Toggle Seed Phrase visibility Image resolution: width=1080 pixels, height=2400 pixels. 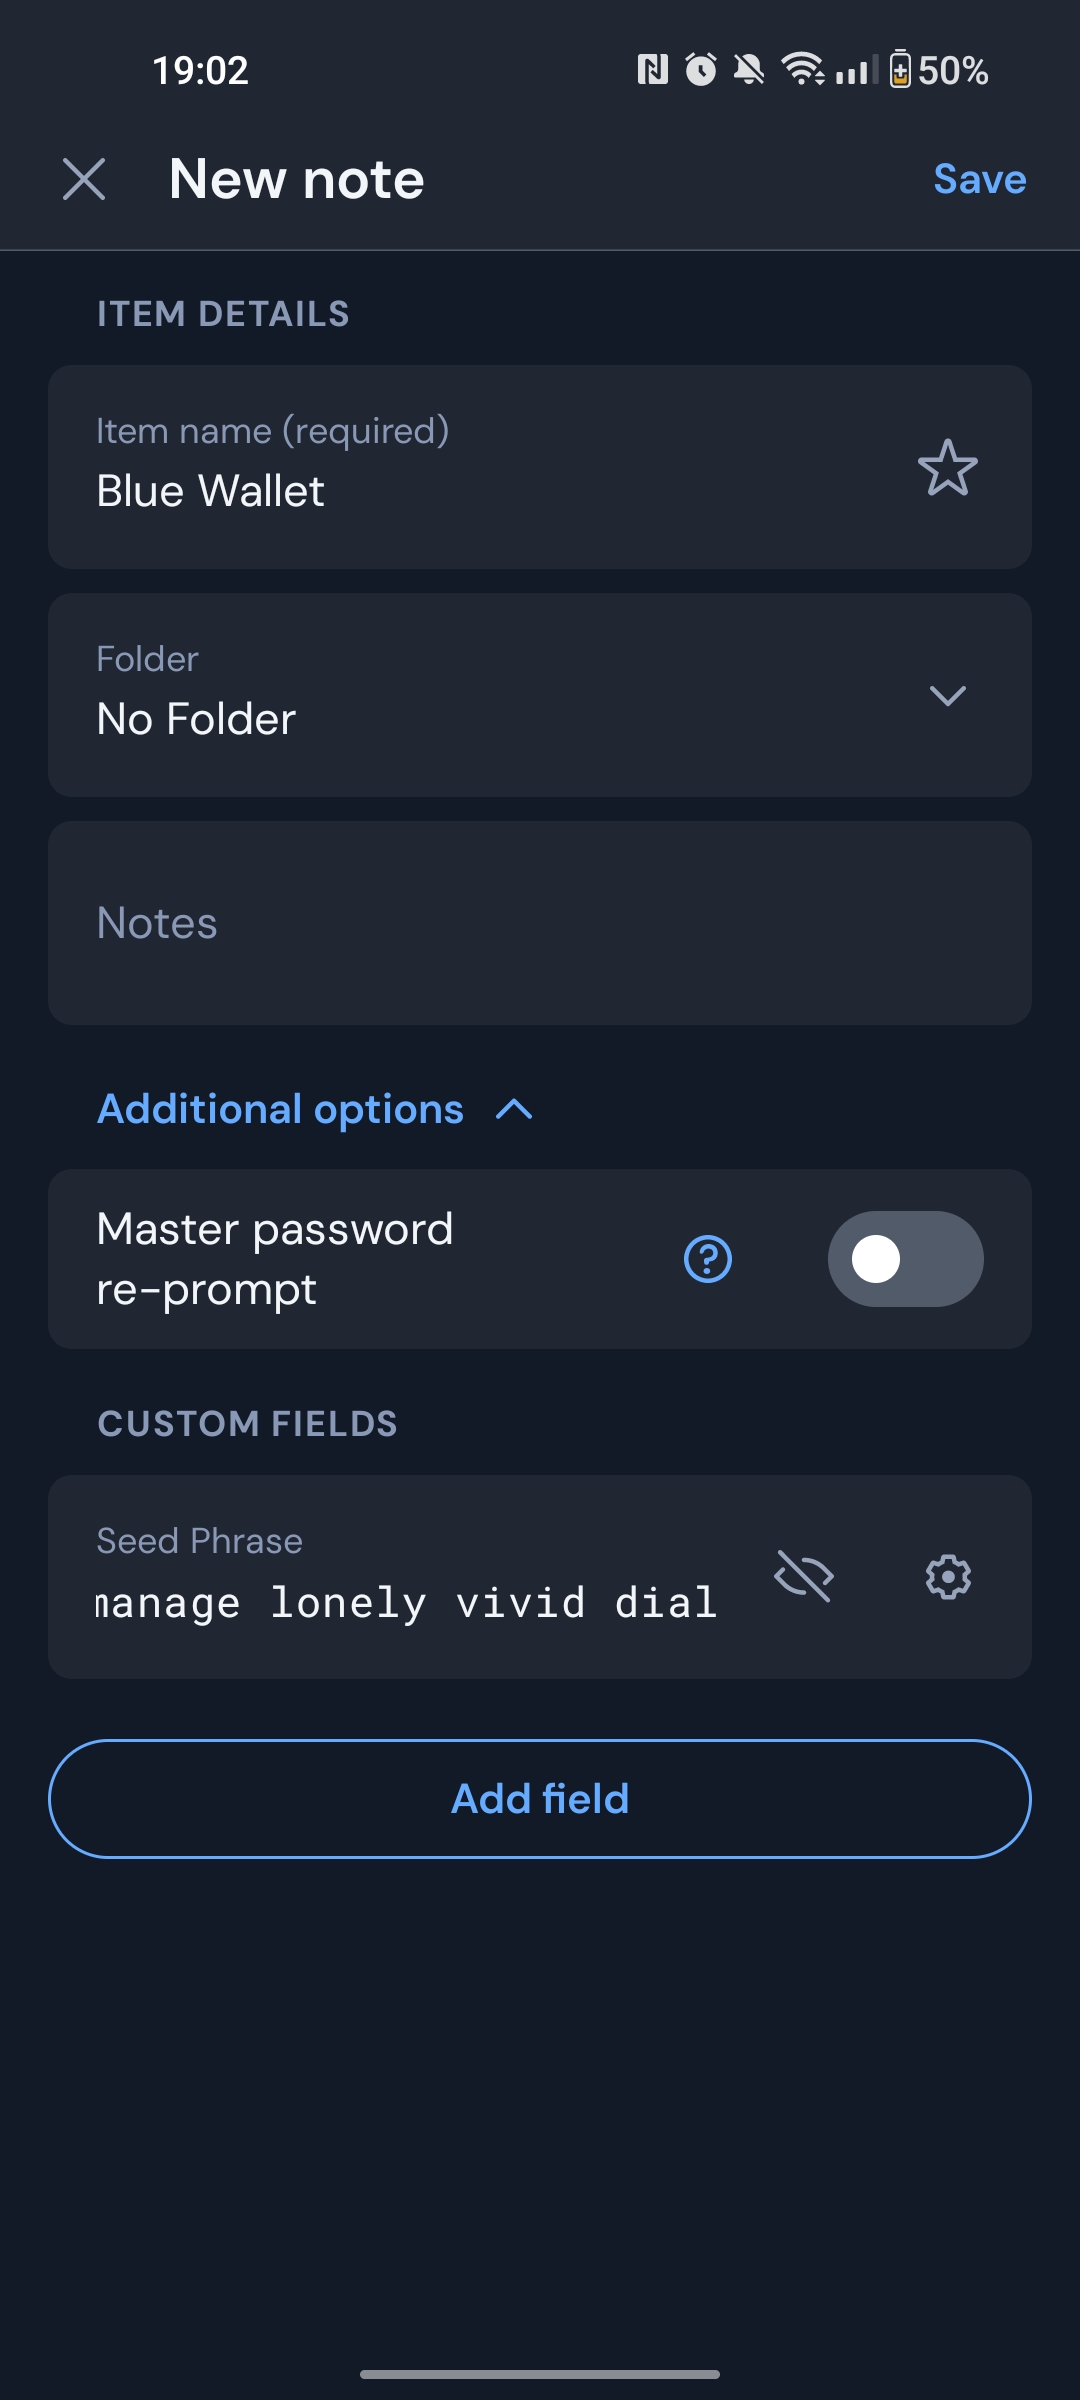[804, 1577]
